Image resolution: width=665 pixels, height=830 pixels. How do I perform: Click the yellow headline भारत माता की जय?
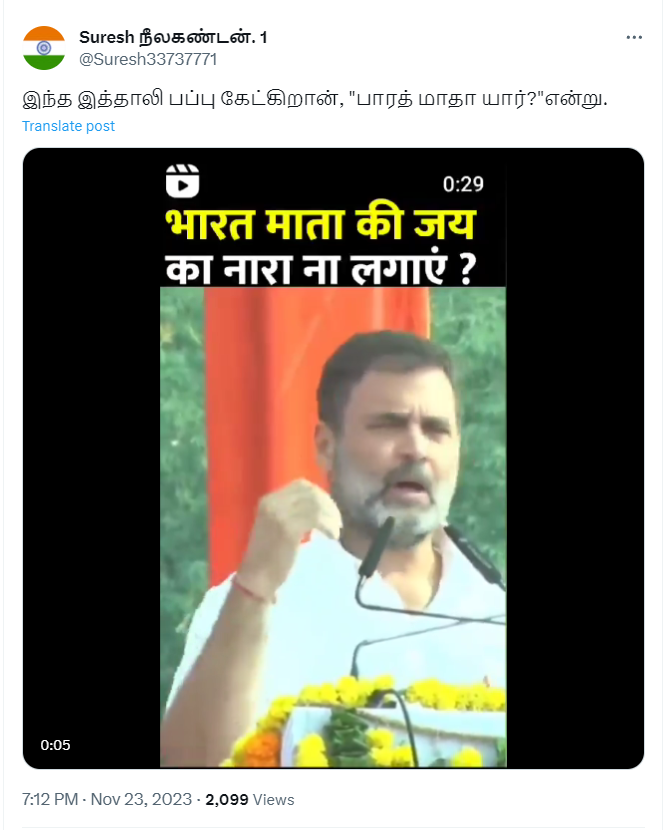click(x=321, y=224)
